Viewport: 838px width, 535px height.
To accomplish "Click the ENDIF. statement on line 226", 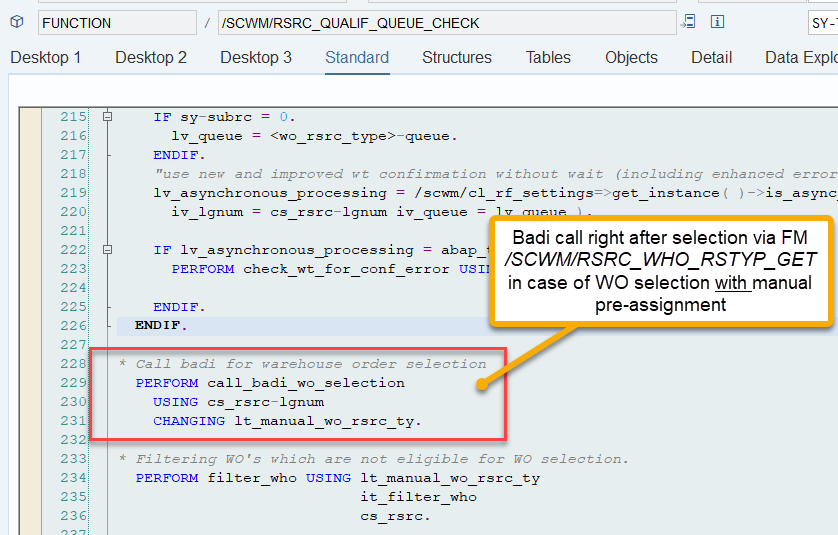I will click(x=161, y=325).
